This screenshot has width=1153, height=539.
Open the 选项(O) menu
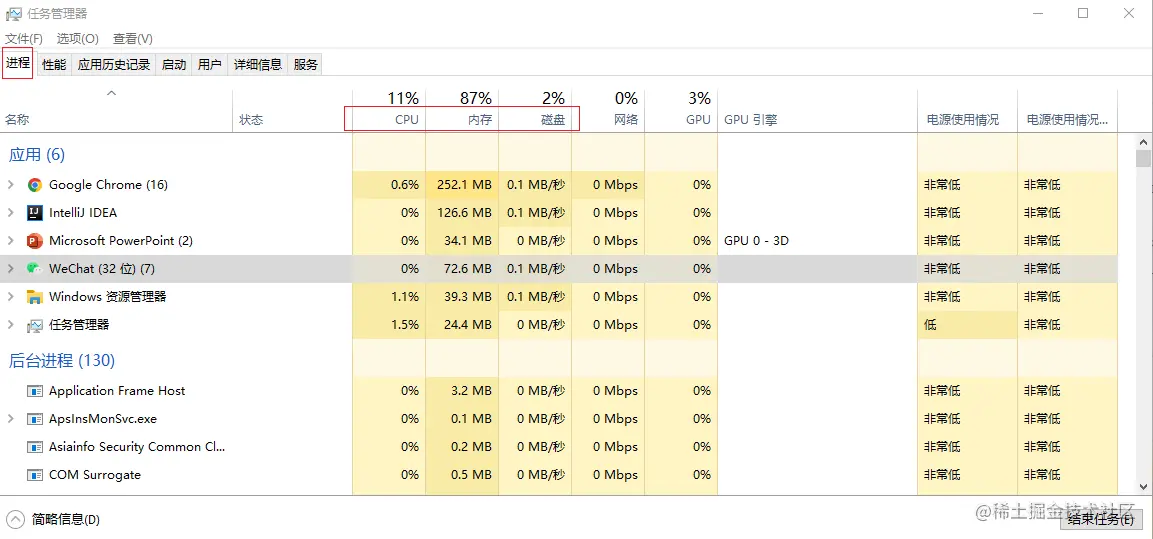tap(78, 38)
